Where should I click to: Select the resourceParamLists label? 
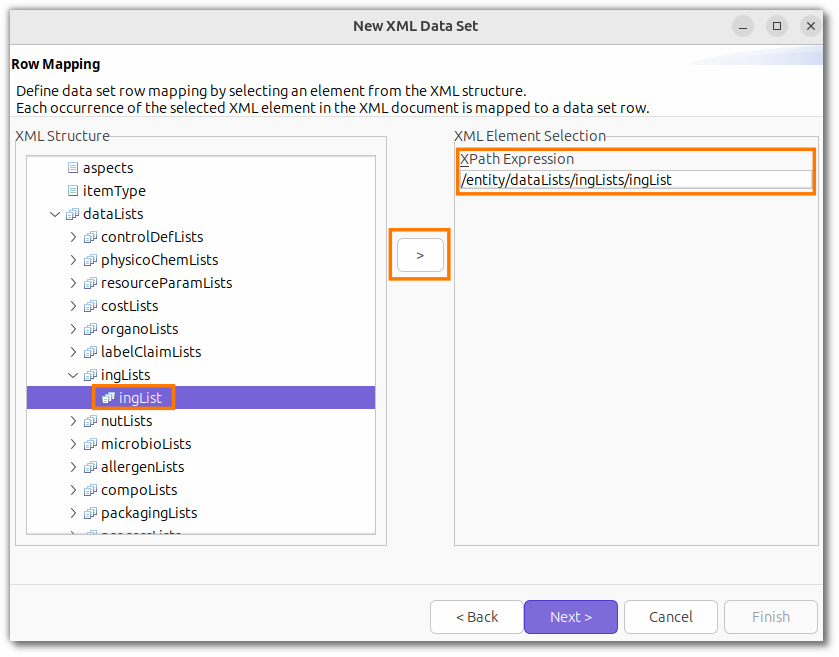point(166,283)
